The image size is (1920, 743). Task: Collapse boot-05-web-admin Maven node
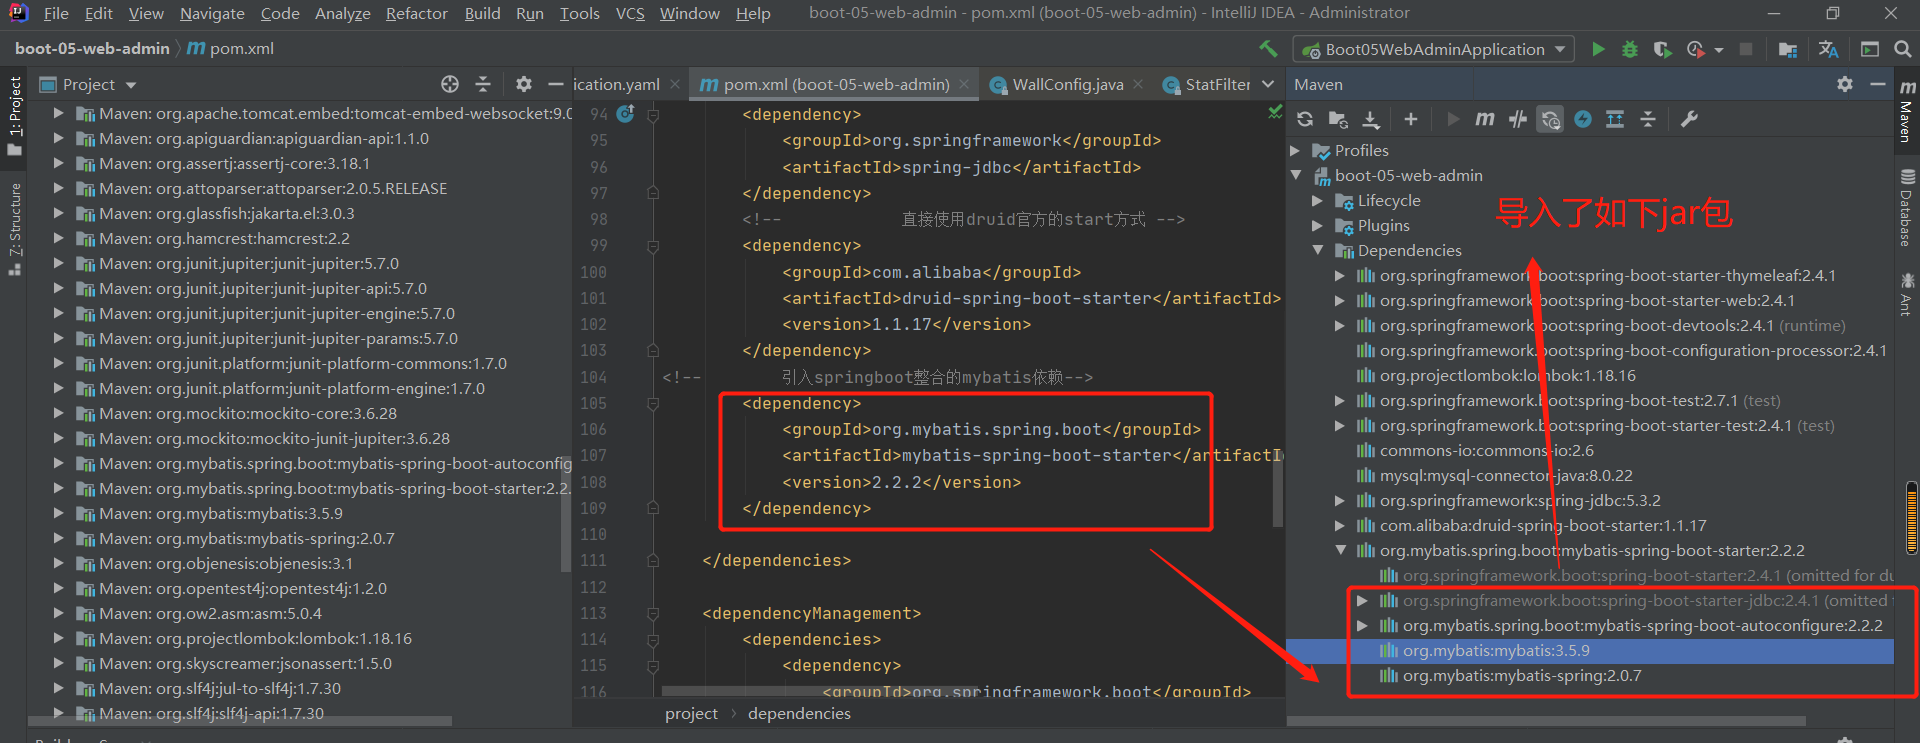pyautogui.click(x=1296, y=176)
